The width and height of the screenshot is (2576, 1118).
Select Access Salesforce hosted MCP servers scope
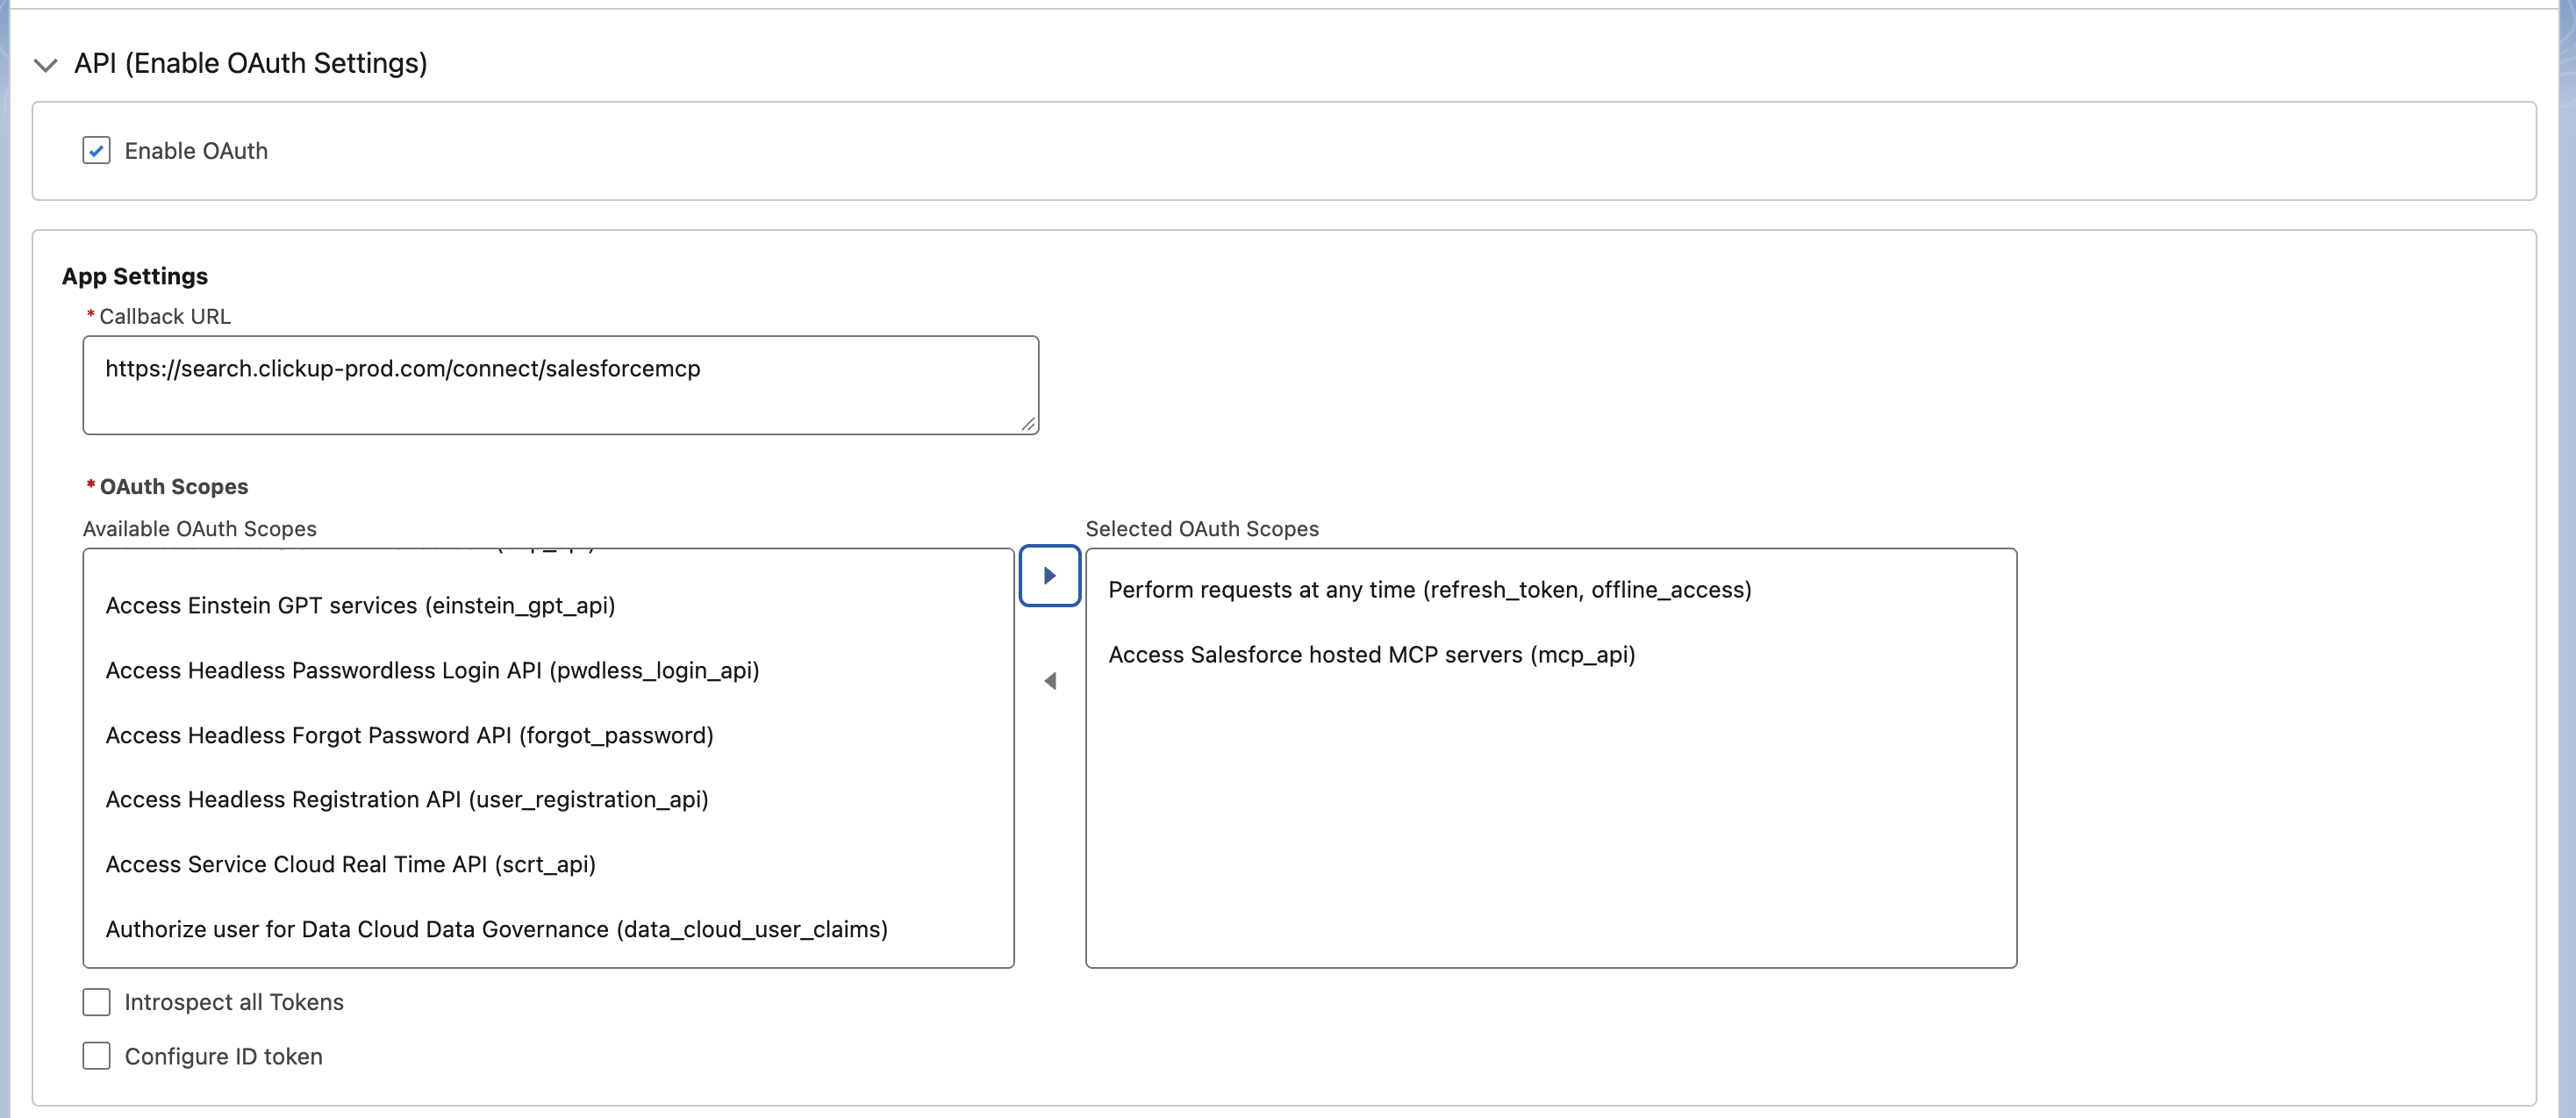(1371, 655)
